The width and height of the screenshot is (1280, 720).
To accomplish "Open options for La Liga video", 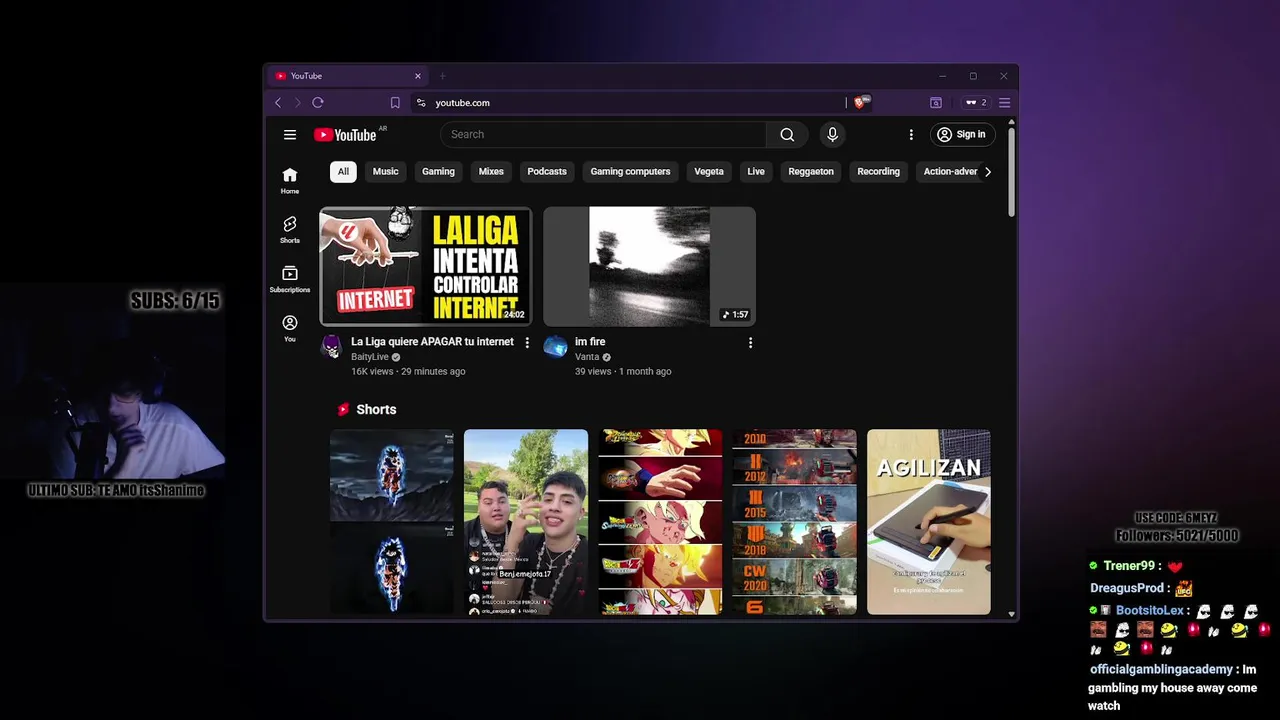I will [527, 343].
